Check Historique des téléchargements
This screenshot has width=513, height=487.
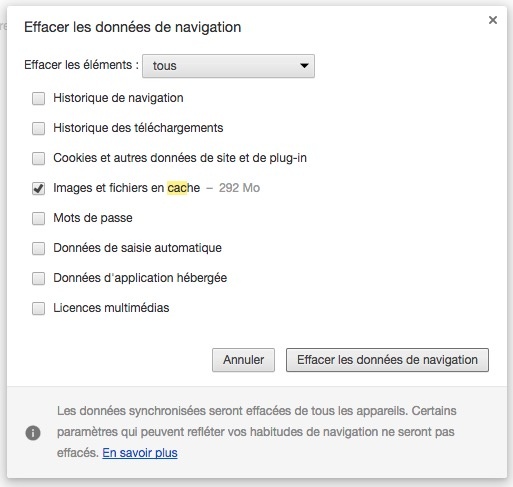(x=38, y=128)
